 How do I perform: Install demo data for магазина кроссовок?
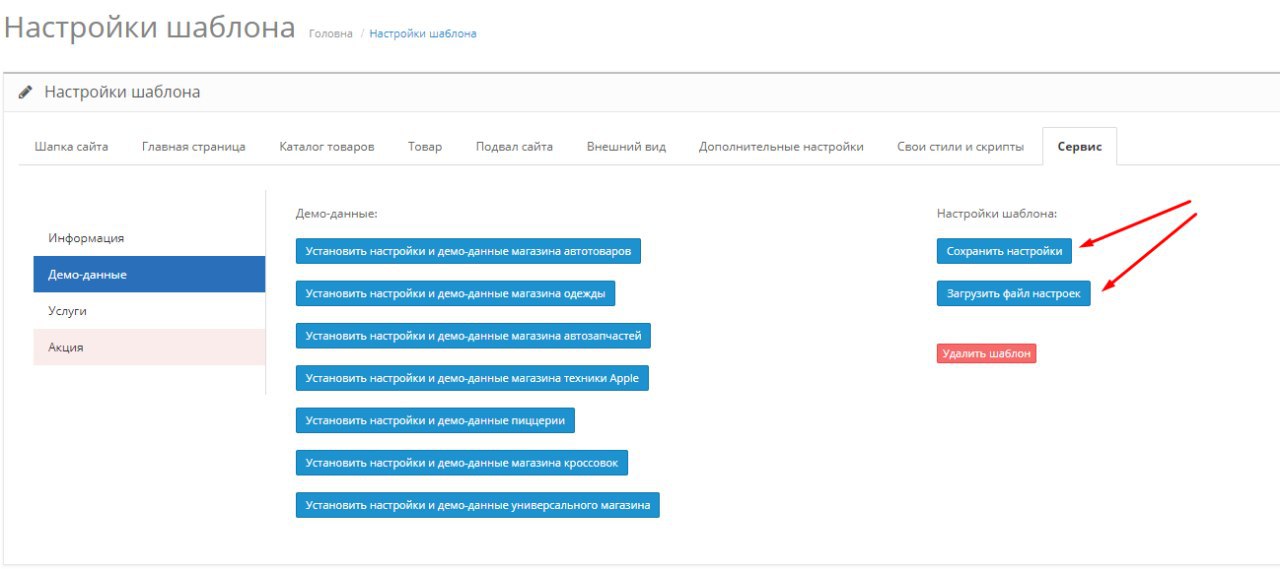coord(462,463)
